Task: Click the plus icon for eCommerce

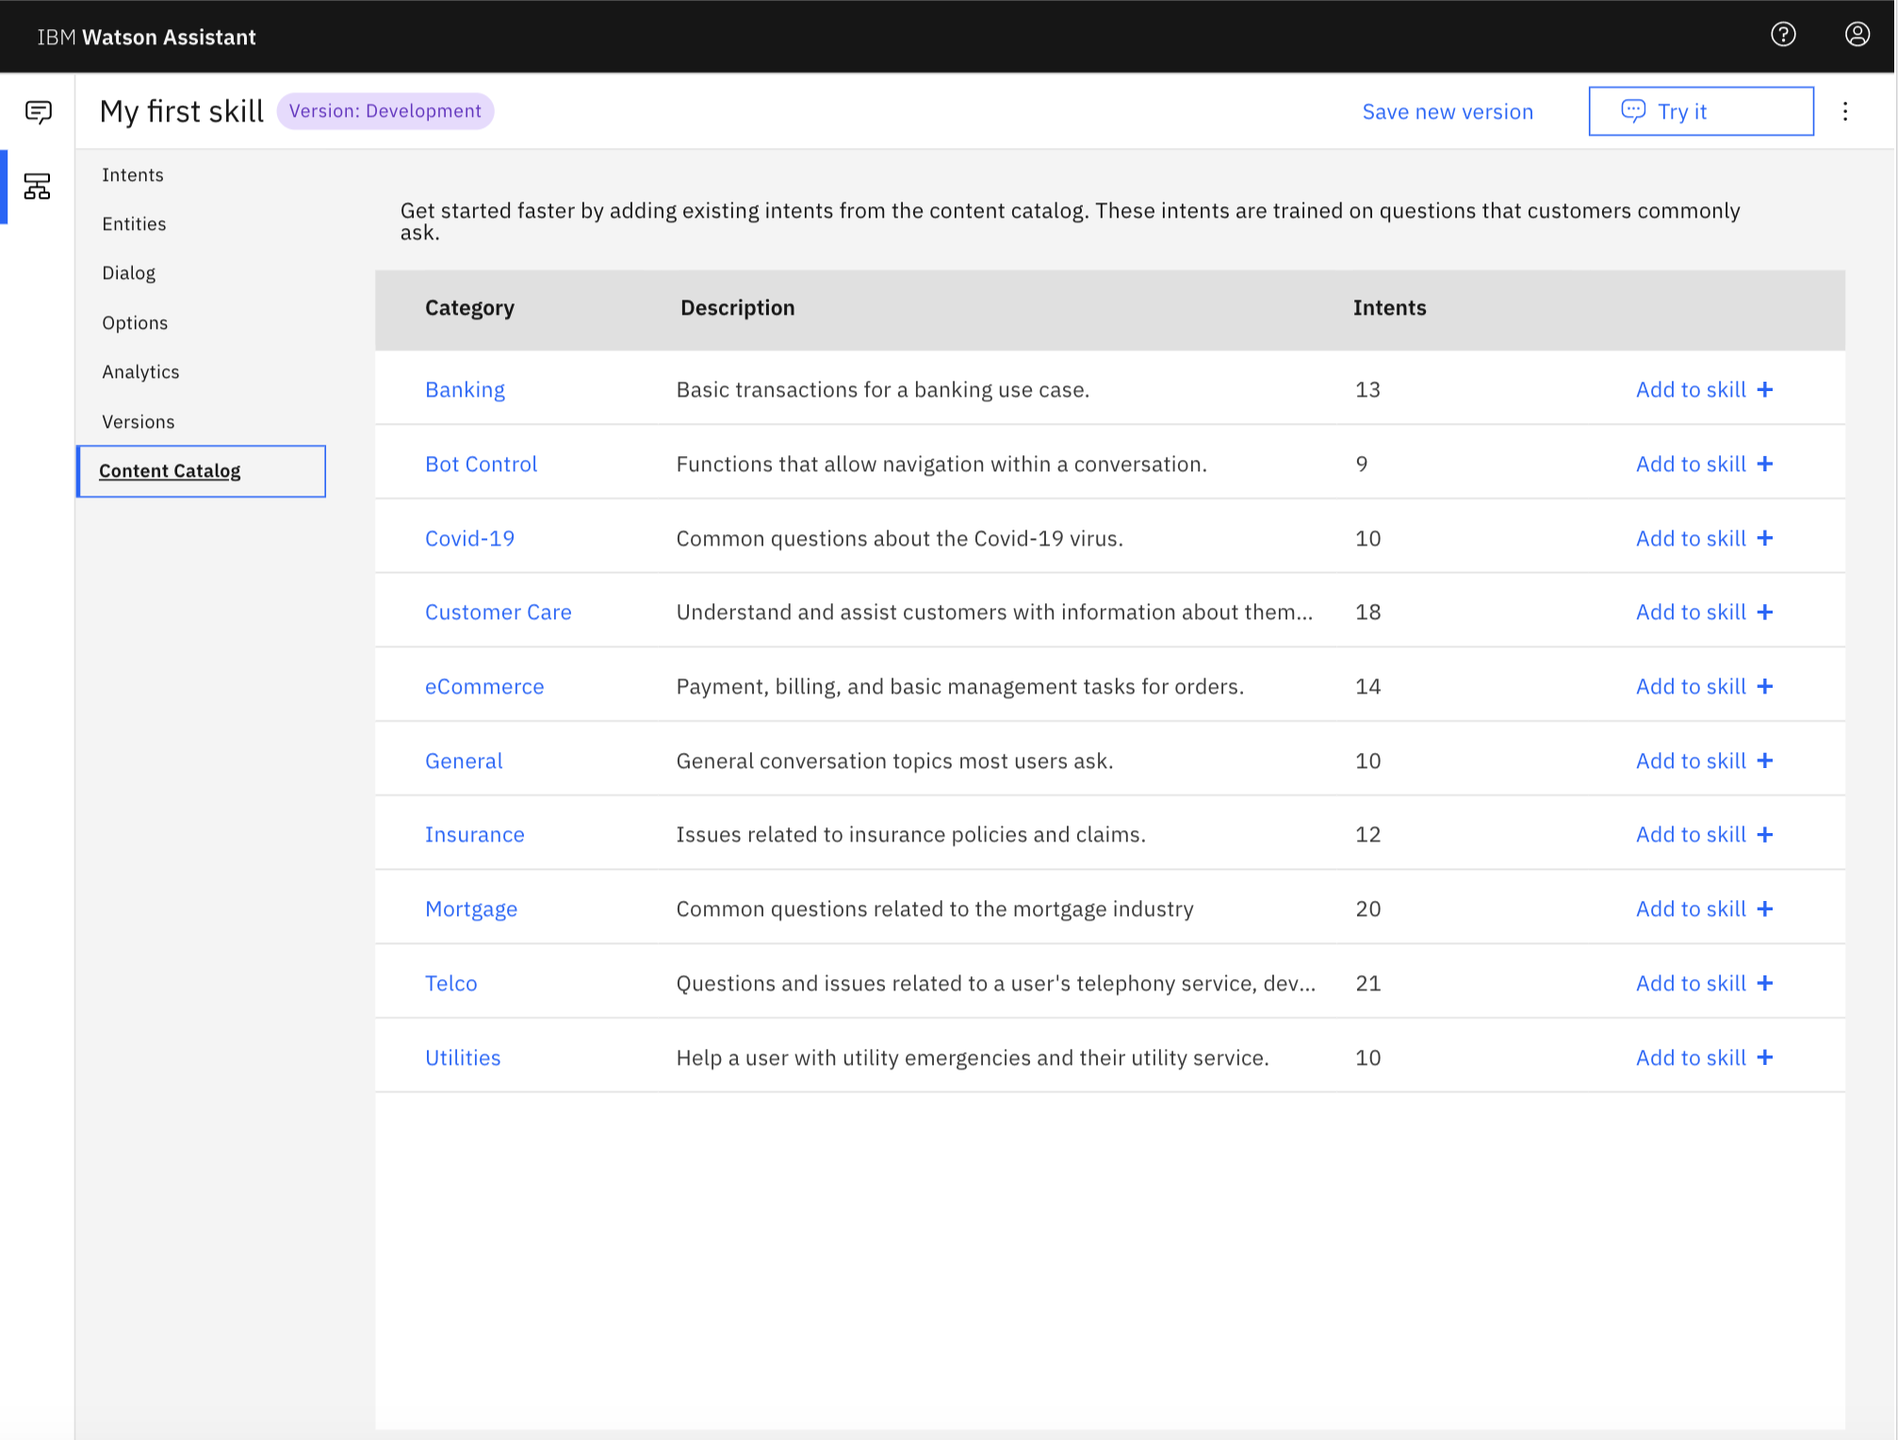Action: tap(1765, 687)
